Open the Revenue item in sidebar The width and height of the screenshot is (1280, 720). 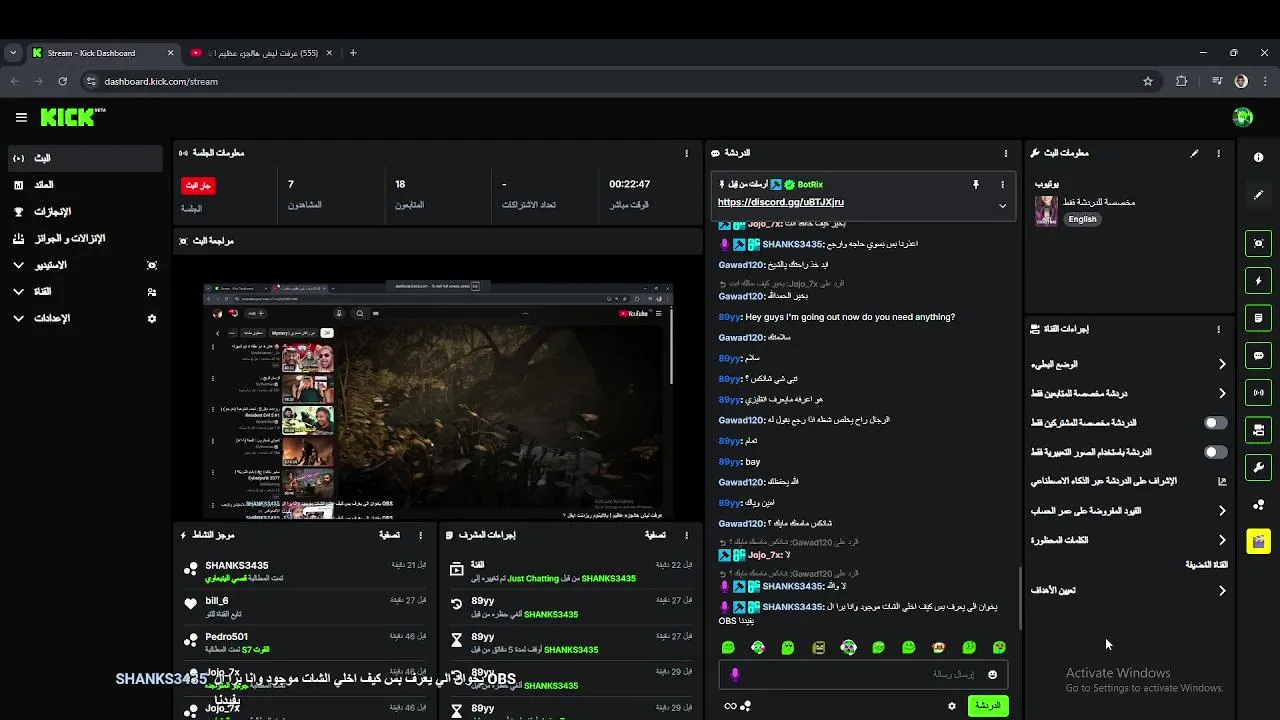tap(85, 185)
